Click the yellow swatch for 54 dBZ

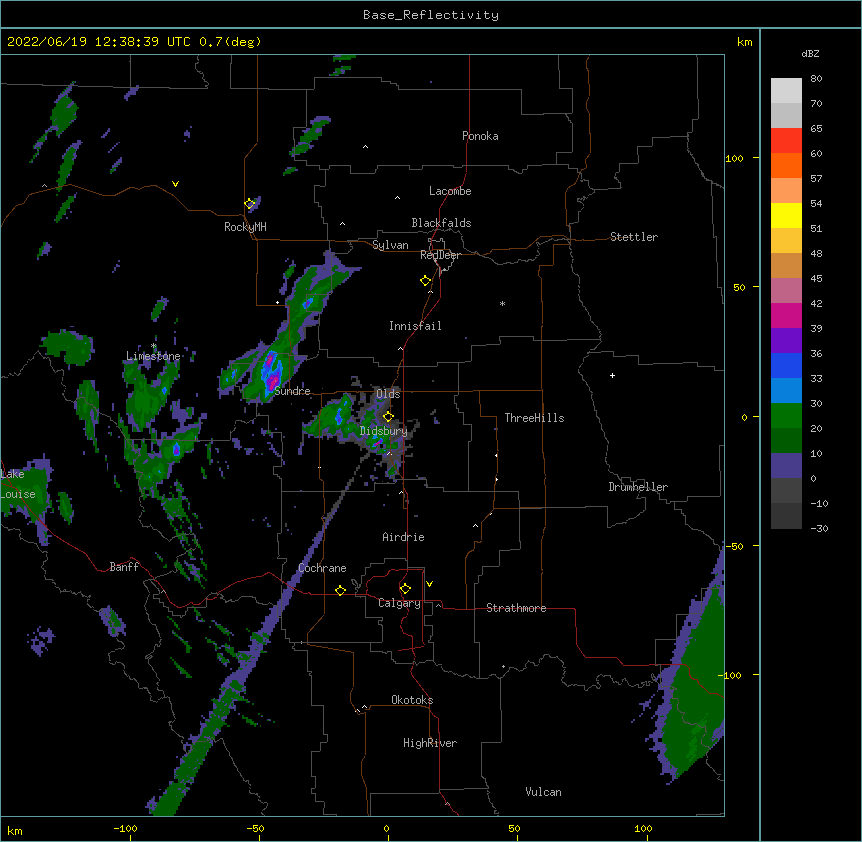pyautogui.click(x=786, y=215)
